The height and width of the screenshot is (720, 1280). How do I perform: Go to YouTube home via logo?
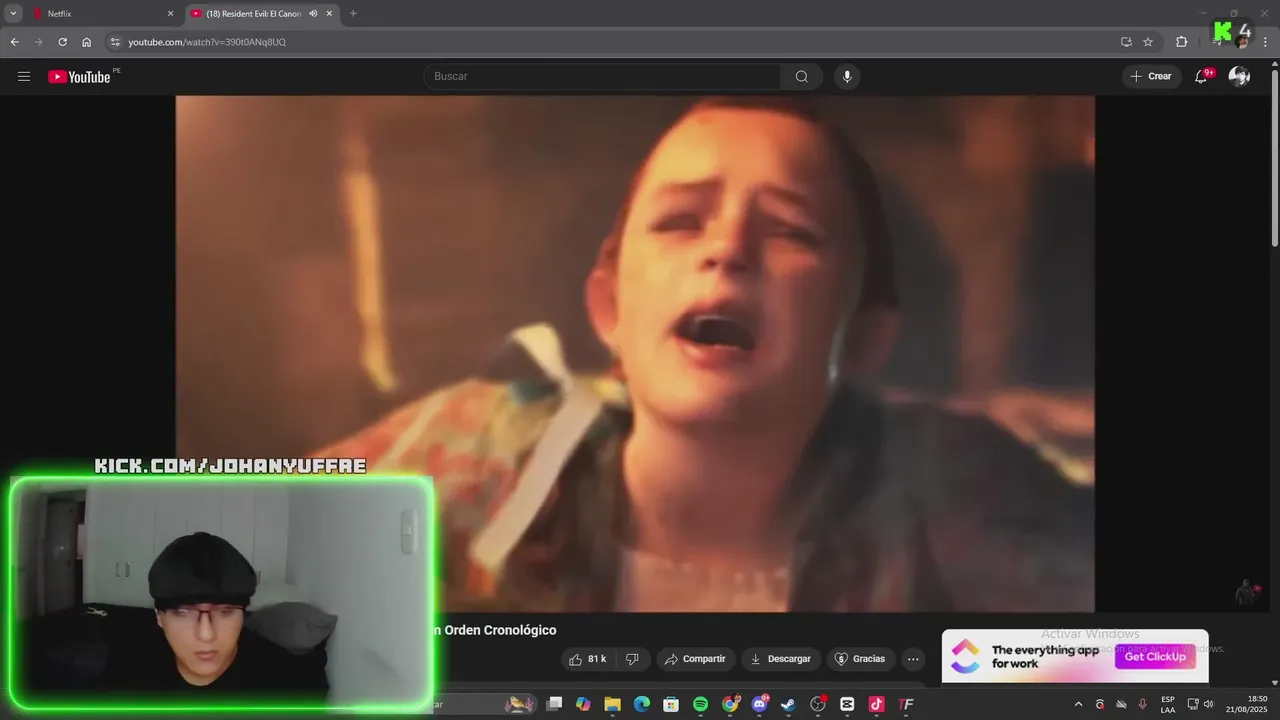[79, 77]
